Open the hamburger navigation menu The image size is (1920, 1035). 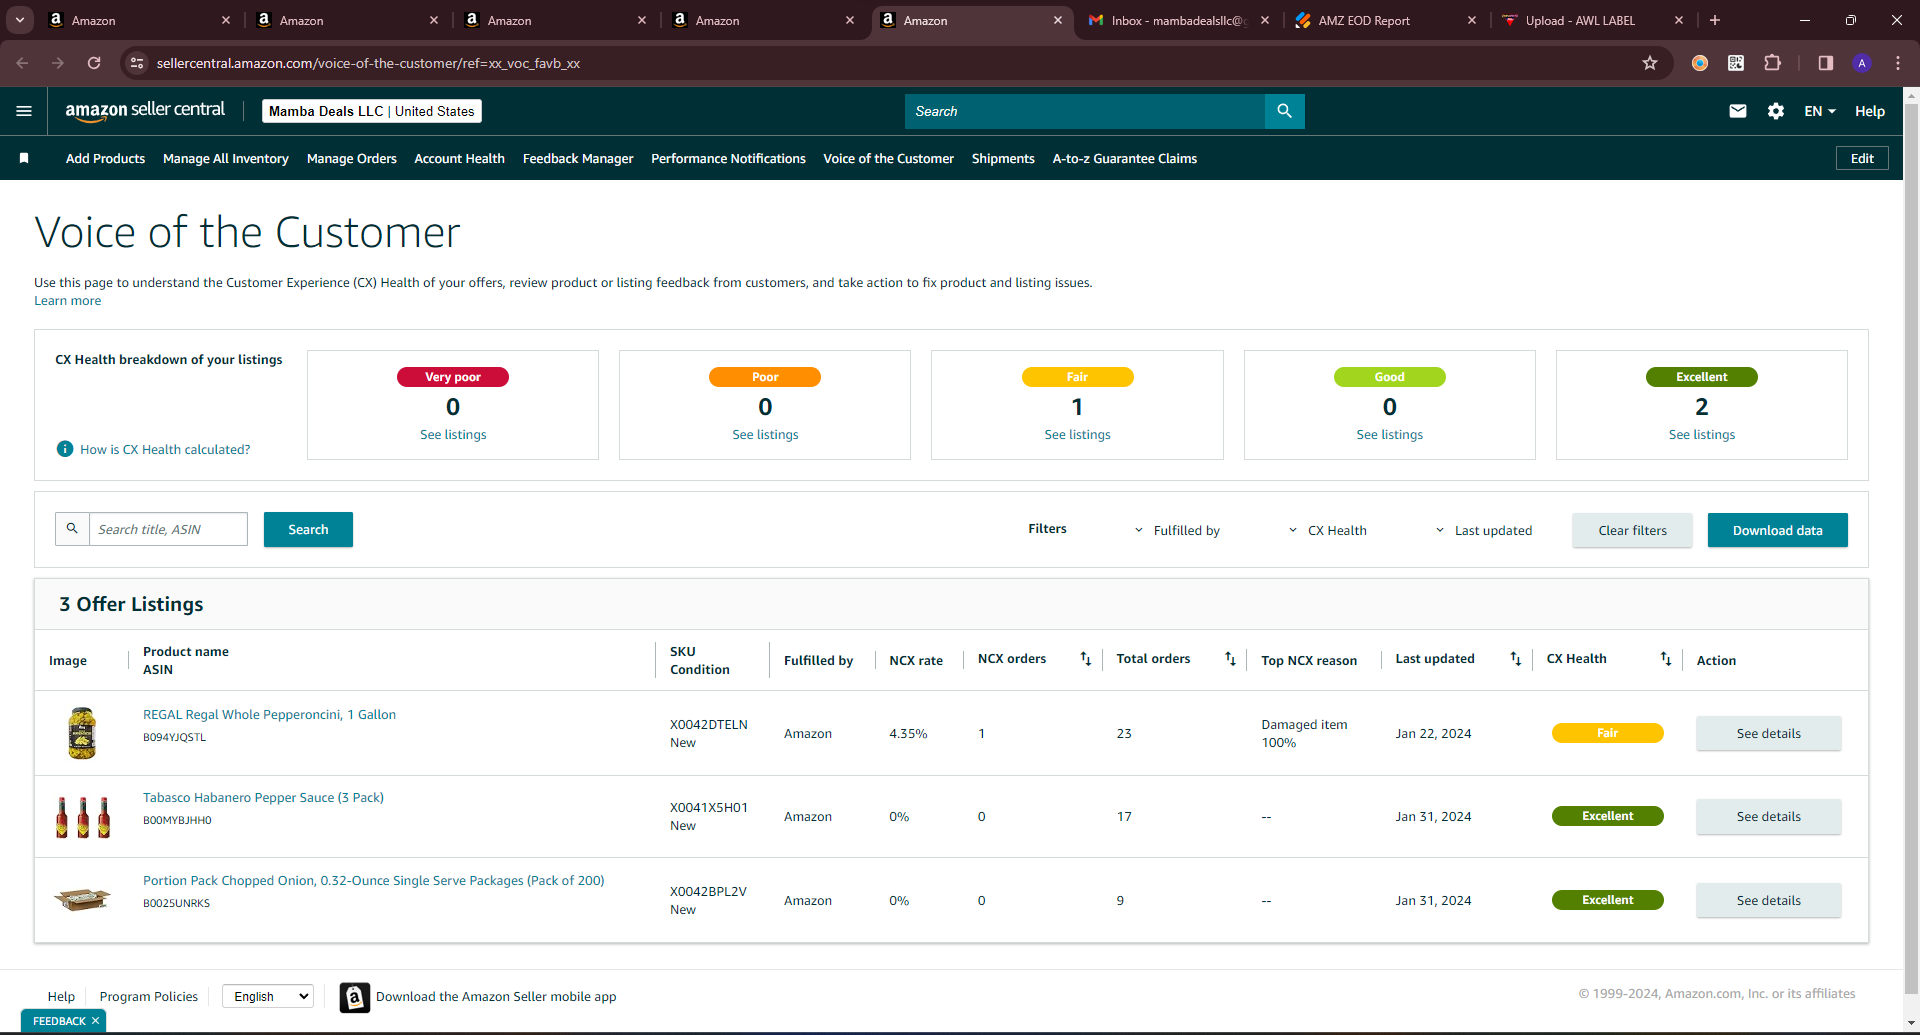(24, 111)
